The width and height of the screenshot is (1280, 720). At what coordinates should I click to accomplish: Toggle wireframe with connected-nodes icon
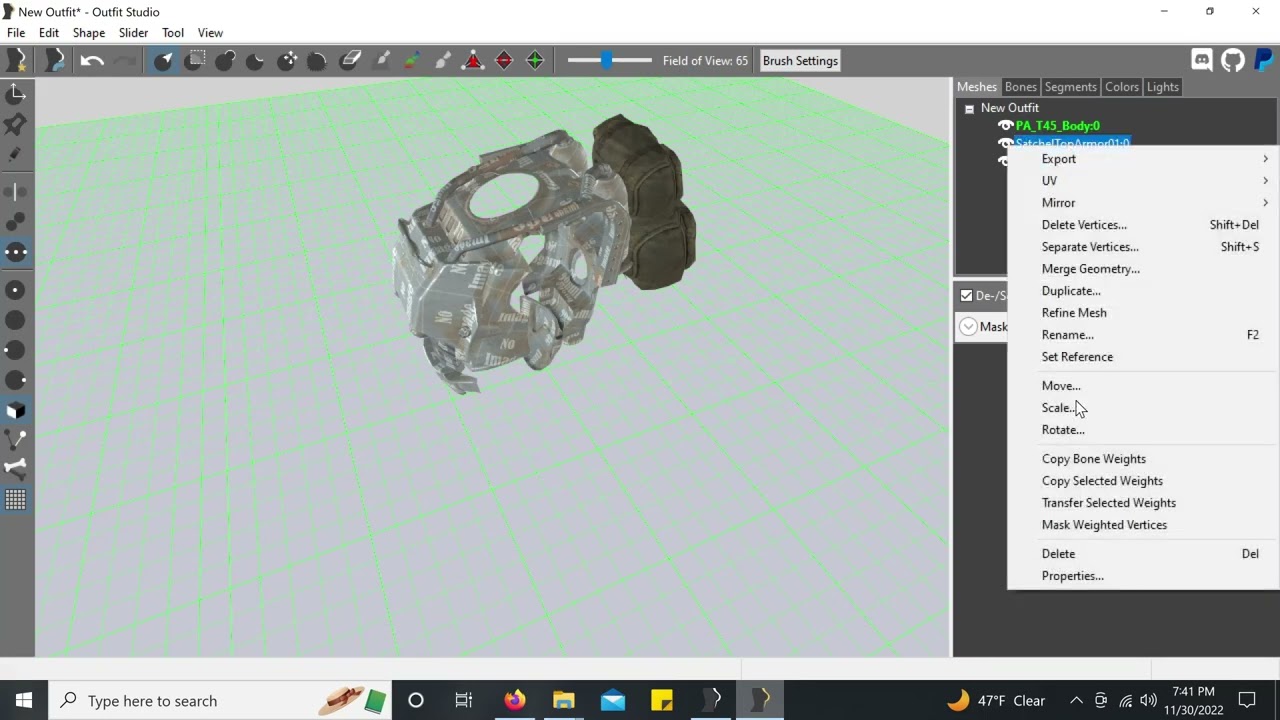pos(16,439)
